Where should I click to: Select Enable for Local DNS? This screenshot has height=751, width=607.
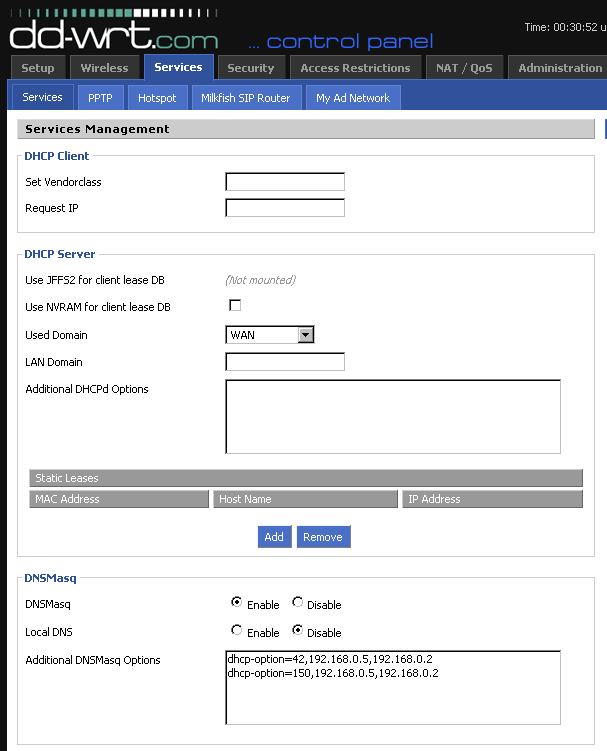[236, 631]
